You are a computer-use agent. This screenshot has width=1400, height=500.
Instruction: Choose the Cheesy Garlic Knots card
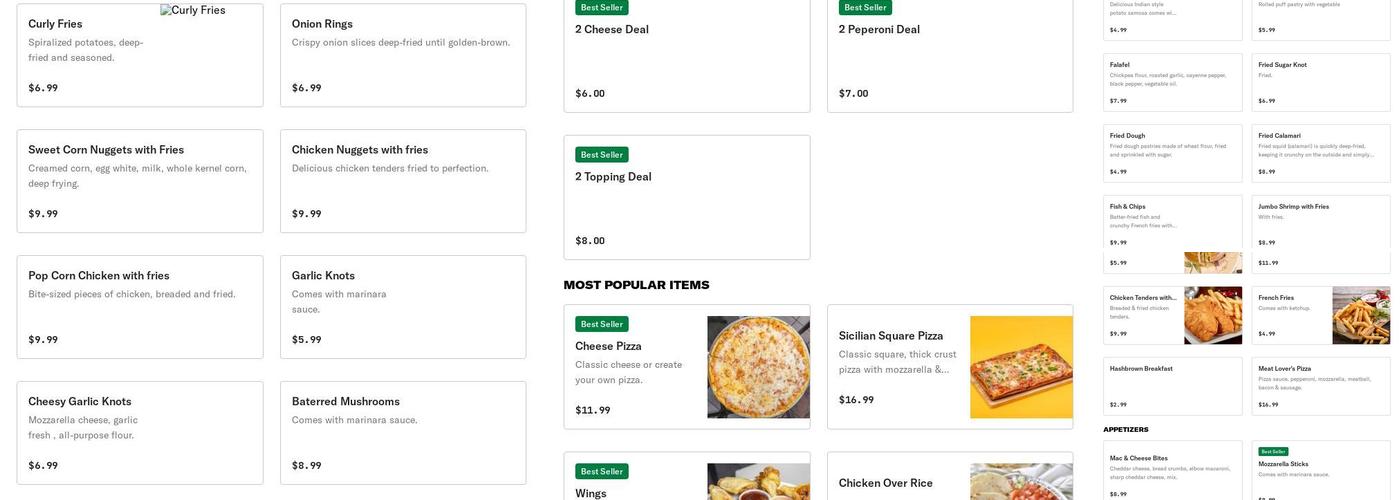click(140, 433)
